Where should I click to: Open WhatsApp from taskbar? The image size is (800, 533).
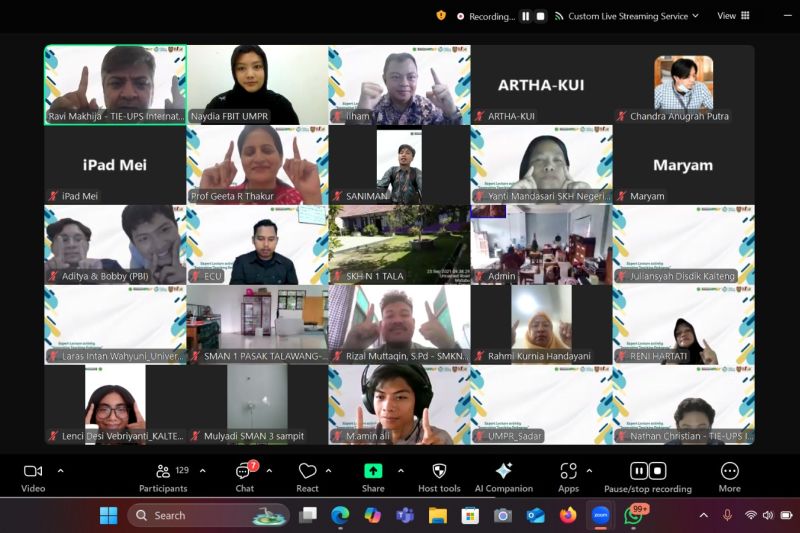633,516
